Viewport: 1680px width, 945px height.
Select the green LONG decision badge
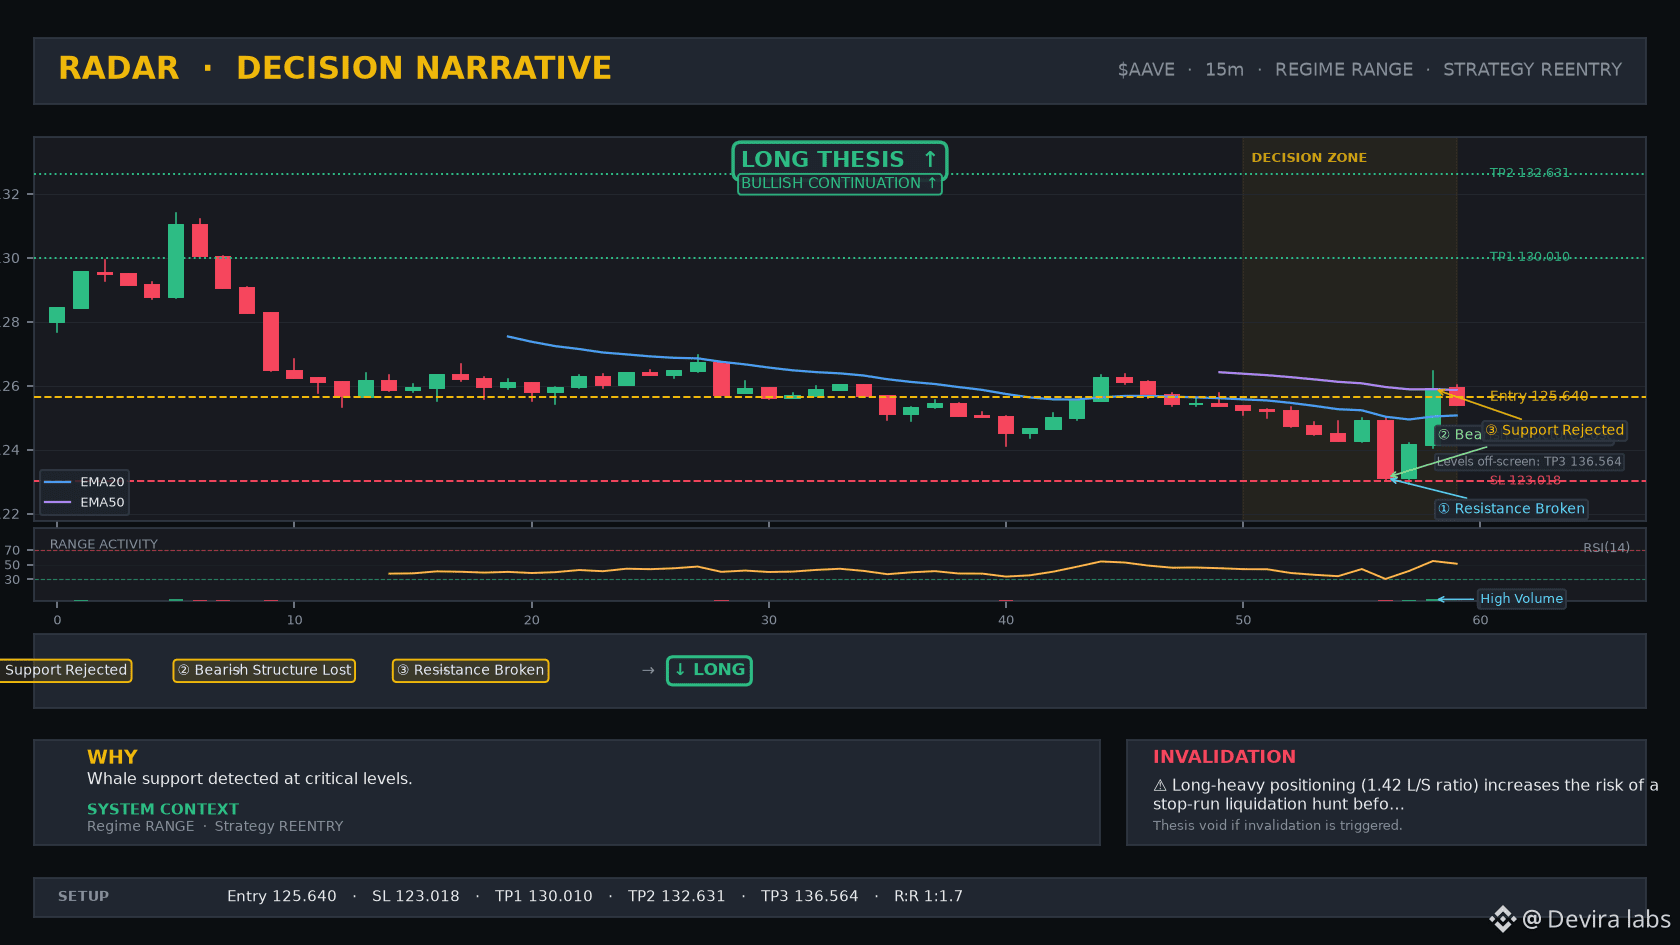pos(709,670)
